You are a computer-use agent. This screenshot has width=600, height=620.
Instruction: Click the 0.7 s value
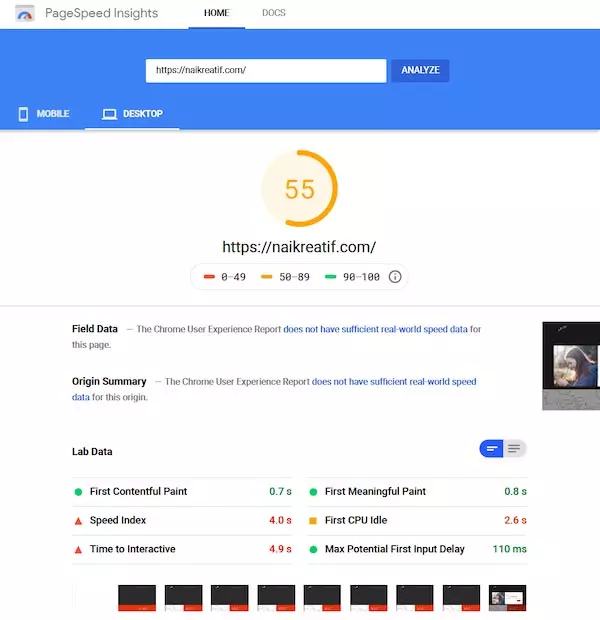coord(280,491)
